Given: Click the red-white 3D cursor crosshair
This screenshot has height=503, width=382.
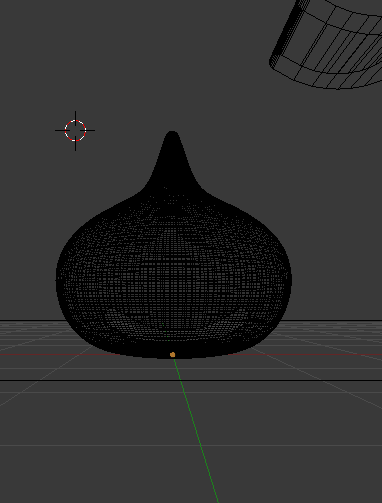Looking at the screenshot, I should 75,131.
